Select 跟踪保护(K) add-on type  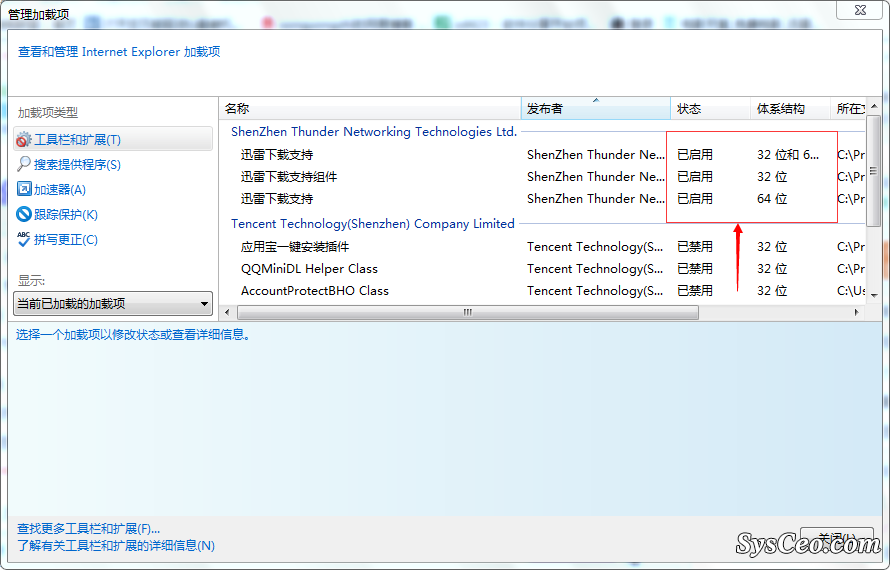(x=66, y=215)
